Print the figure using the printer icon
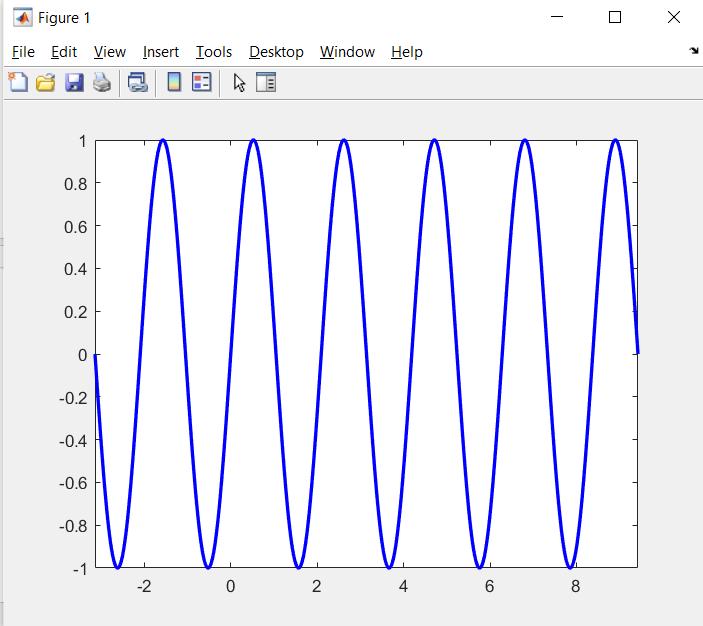The height and width of the screenshot is (626, 703). point(102,83)
